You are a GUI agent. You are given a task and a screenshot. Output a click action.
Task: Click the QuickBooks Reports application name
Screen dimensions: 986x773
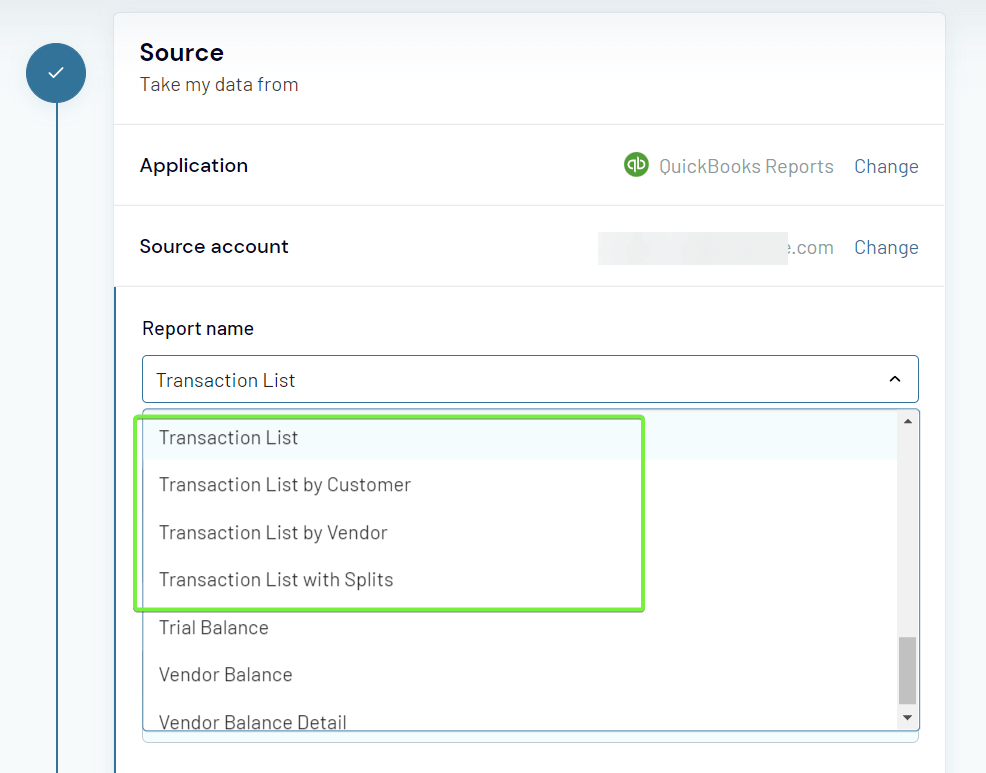[746, 166]
